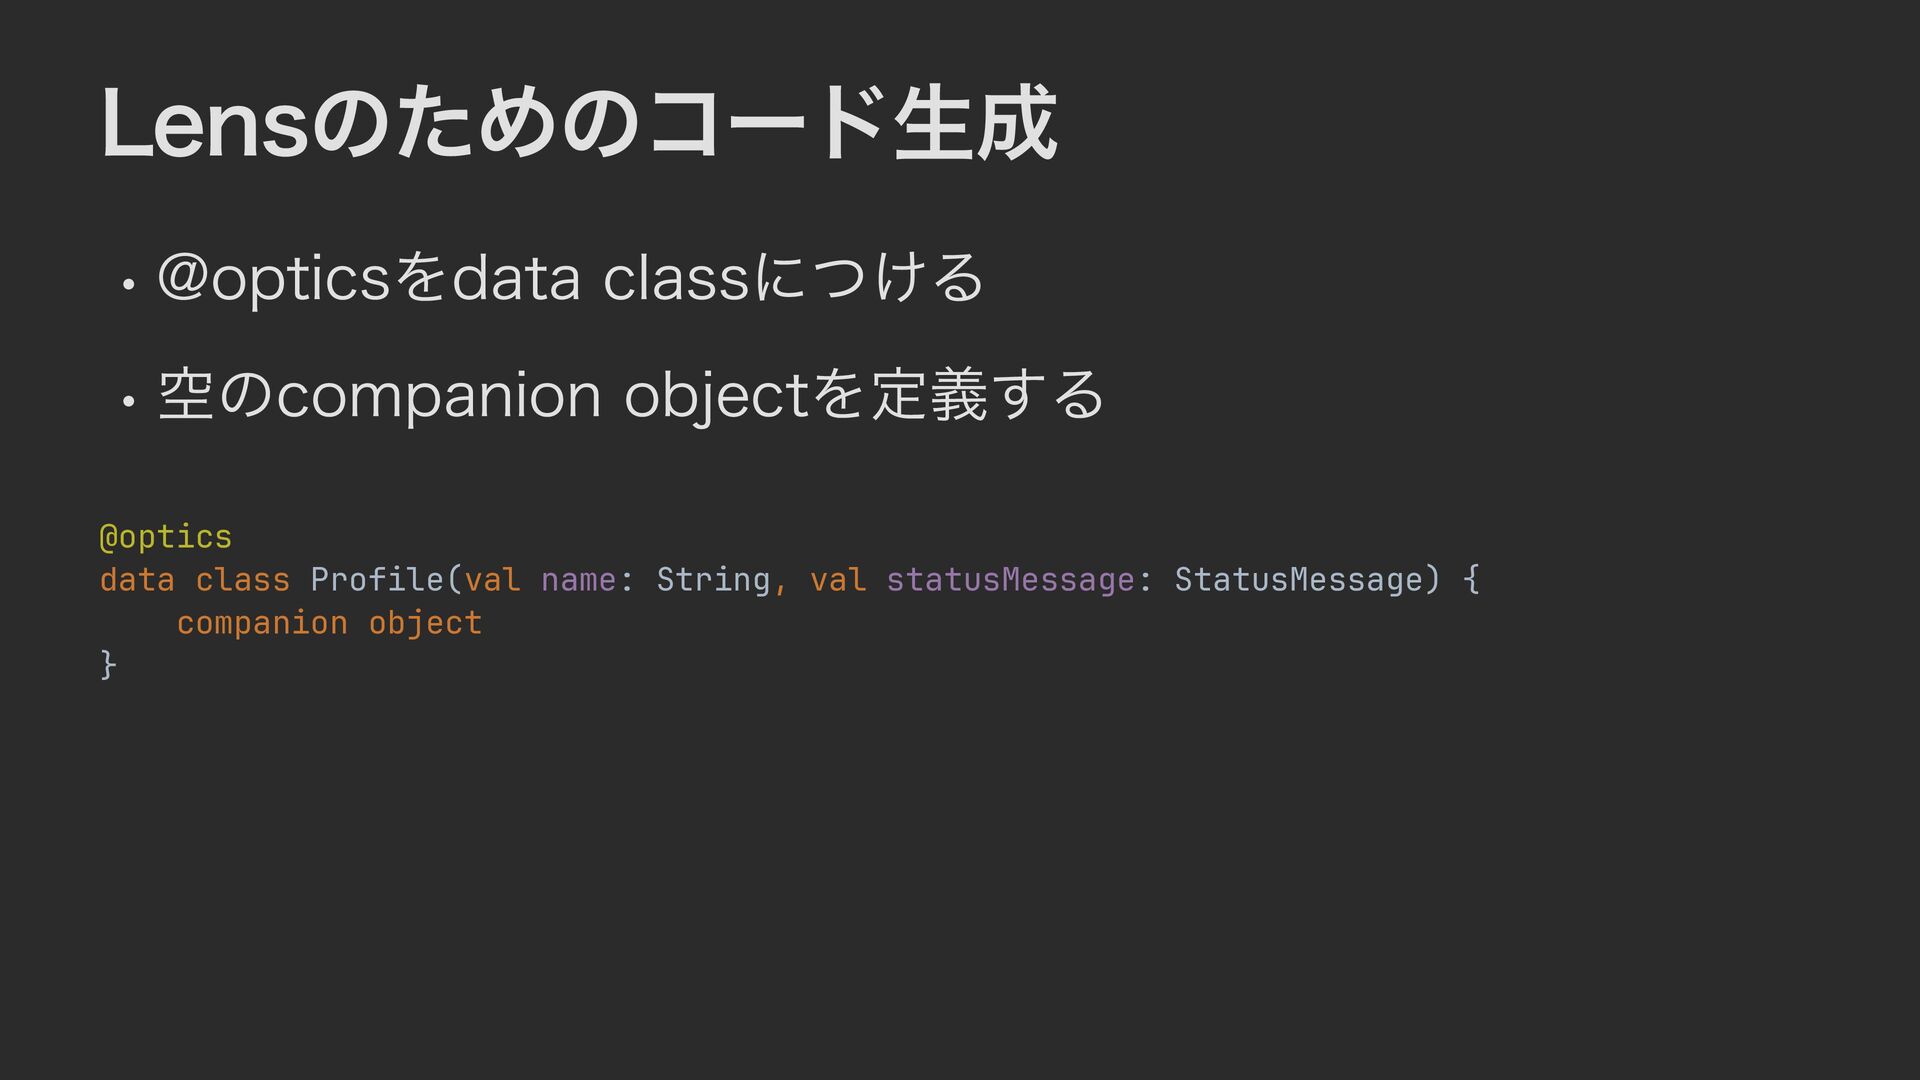The width and height of the screenshot is (1920, 1080).
Task: Click the 'data' keyword in code
Action: click(137, 579)
